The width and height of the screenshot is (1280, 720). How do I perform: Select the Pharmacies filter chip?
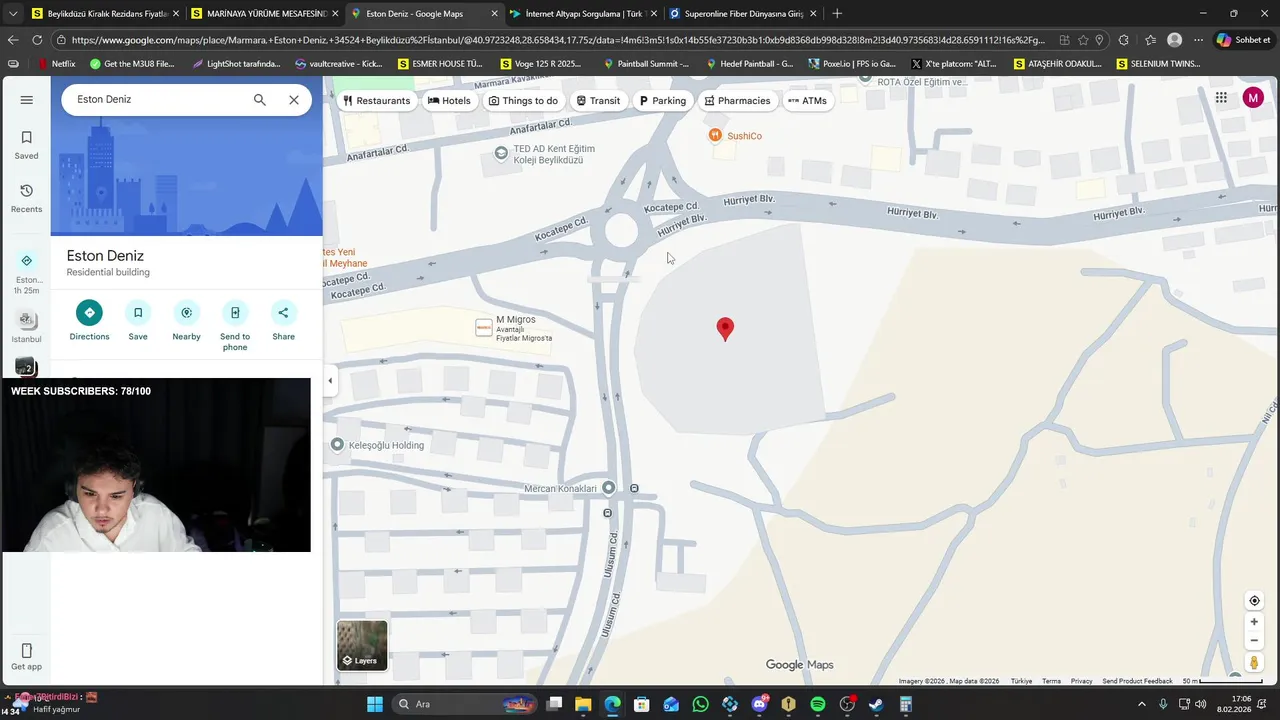click(737, 100)
